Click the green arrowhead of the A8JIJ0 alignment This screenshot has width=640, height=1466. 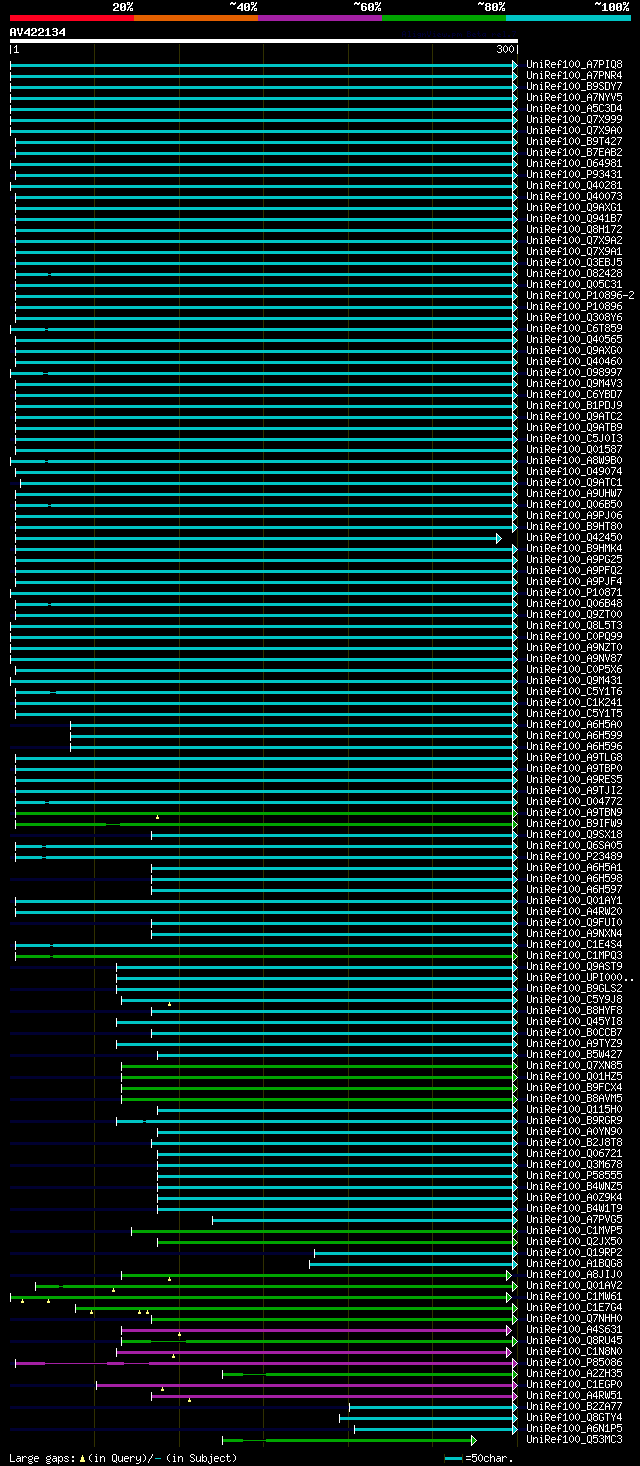tap(509, 1275)
